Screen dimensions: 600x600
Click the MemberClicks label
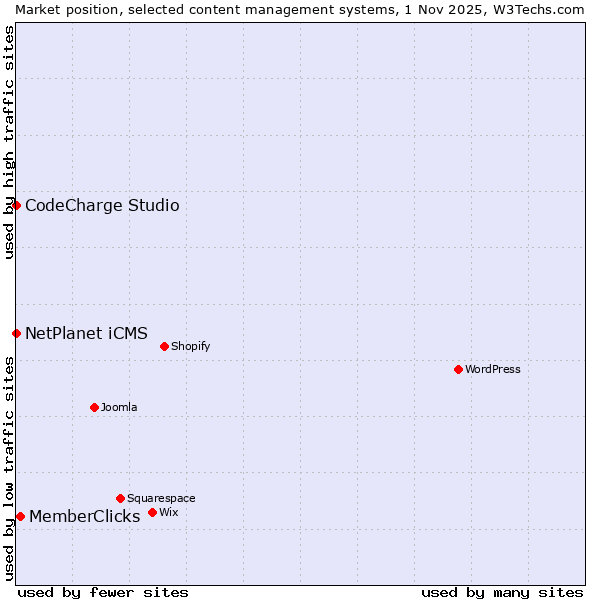click(84, 516)
